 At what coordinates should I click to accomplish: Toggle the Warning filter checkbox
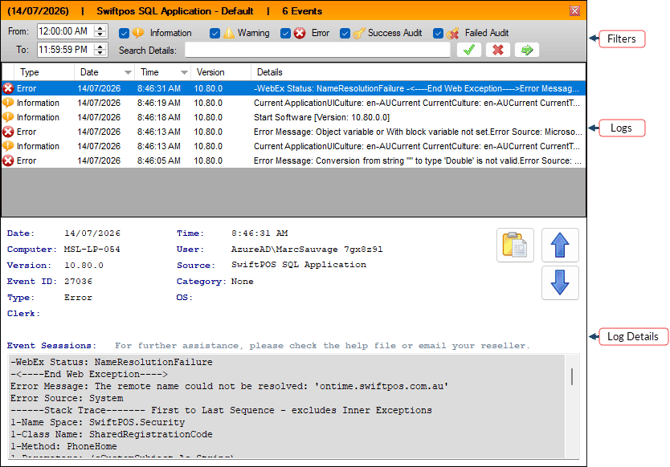(x=215, y=33)
